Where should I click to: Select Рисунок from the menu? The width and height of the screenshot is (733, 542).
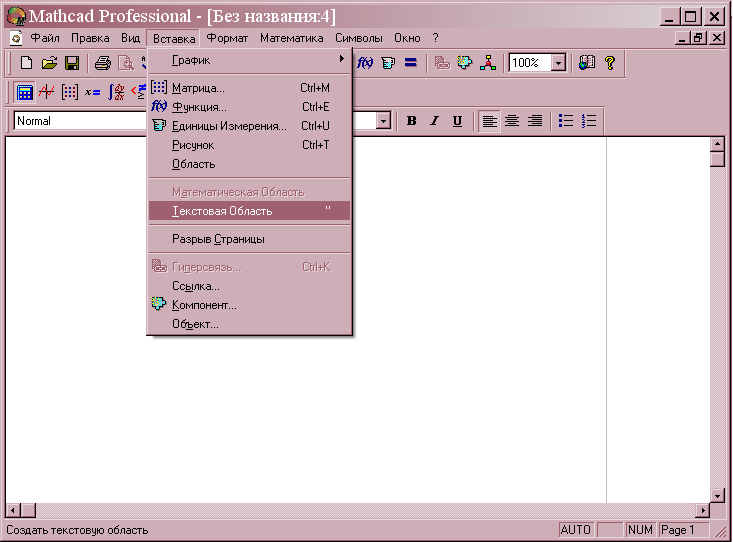click(249, 145)
